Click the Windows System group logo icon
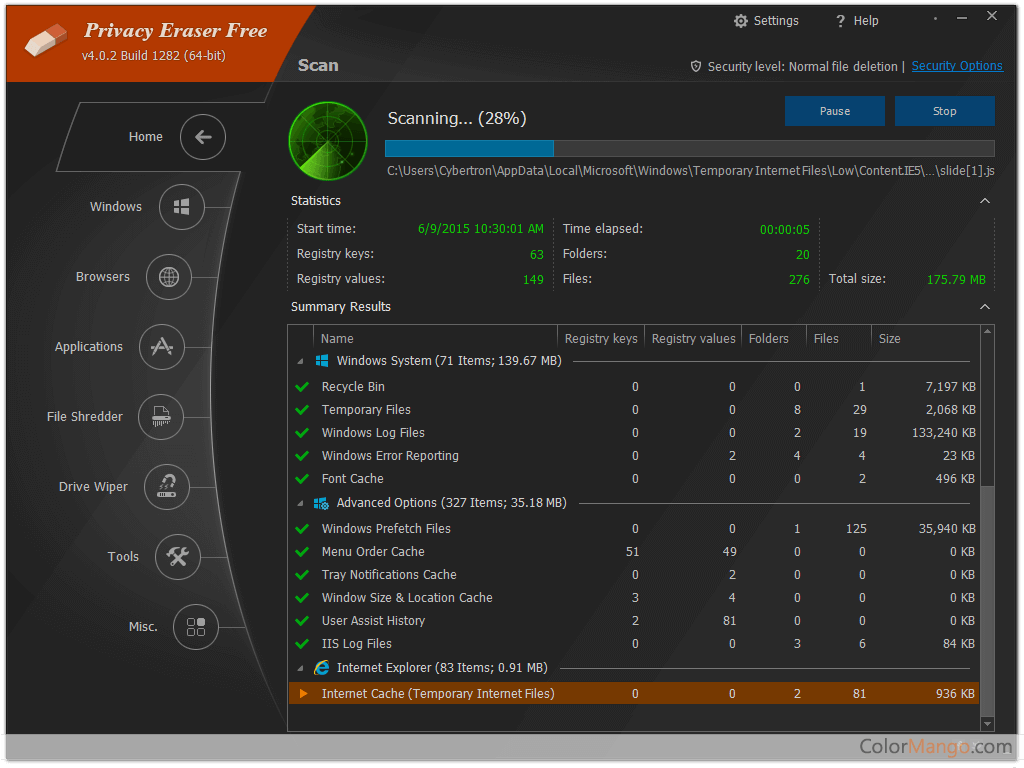This screenshot has width=1024, height=768. point(322,360)
